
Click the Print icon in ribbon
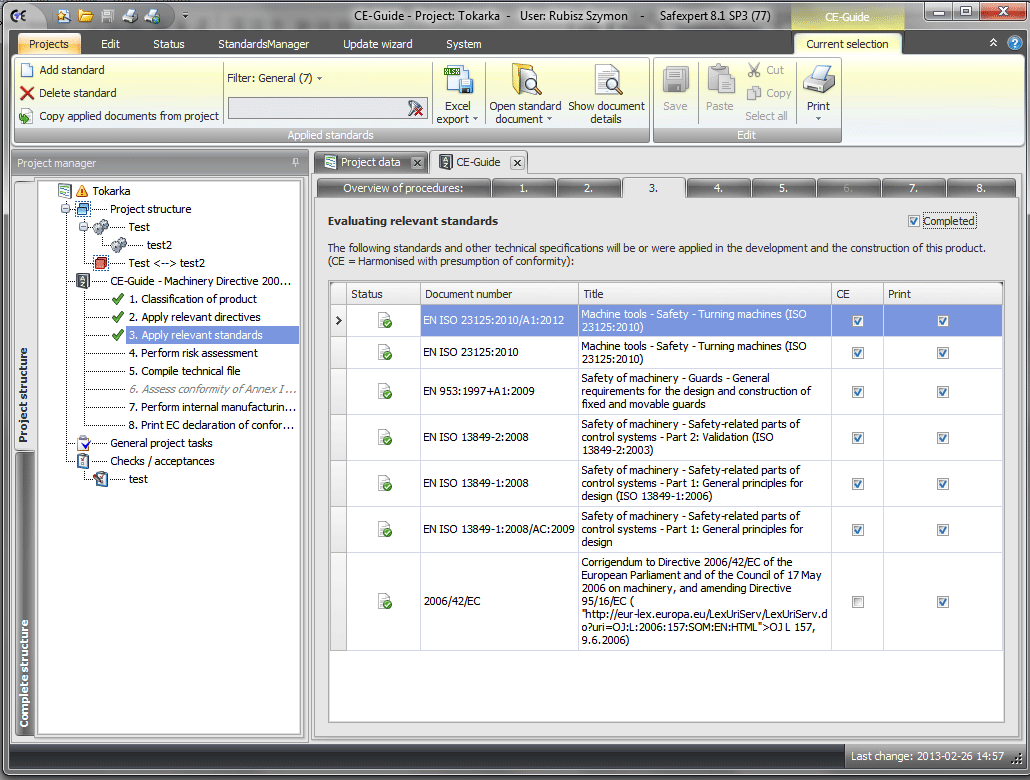[818, 80]
